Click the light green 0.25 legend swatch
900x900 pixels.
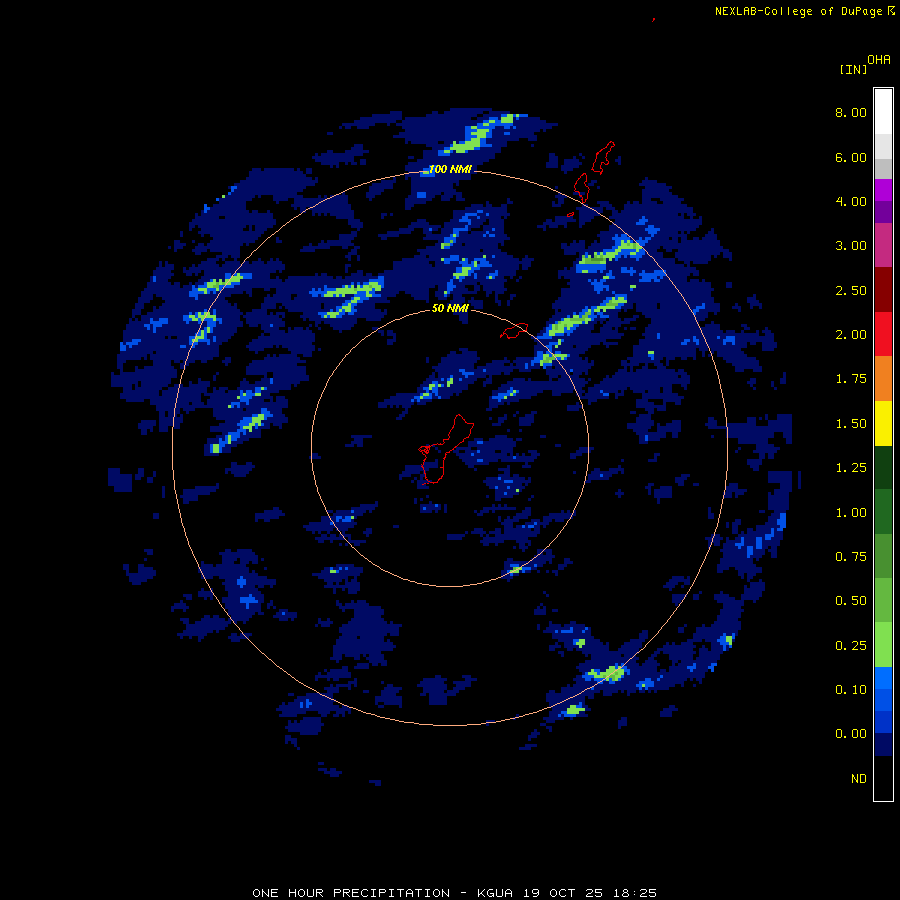(x=883, y=645)
